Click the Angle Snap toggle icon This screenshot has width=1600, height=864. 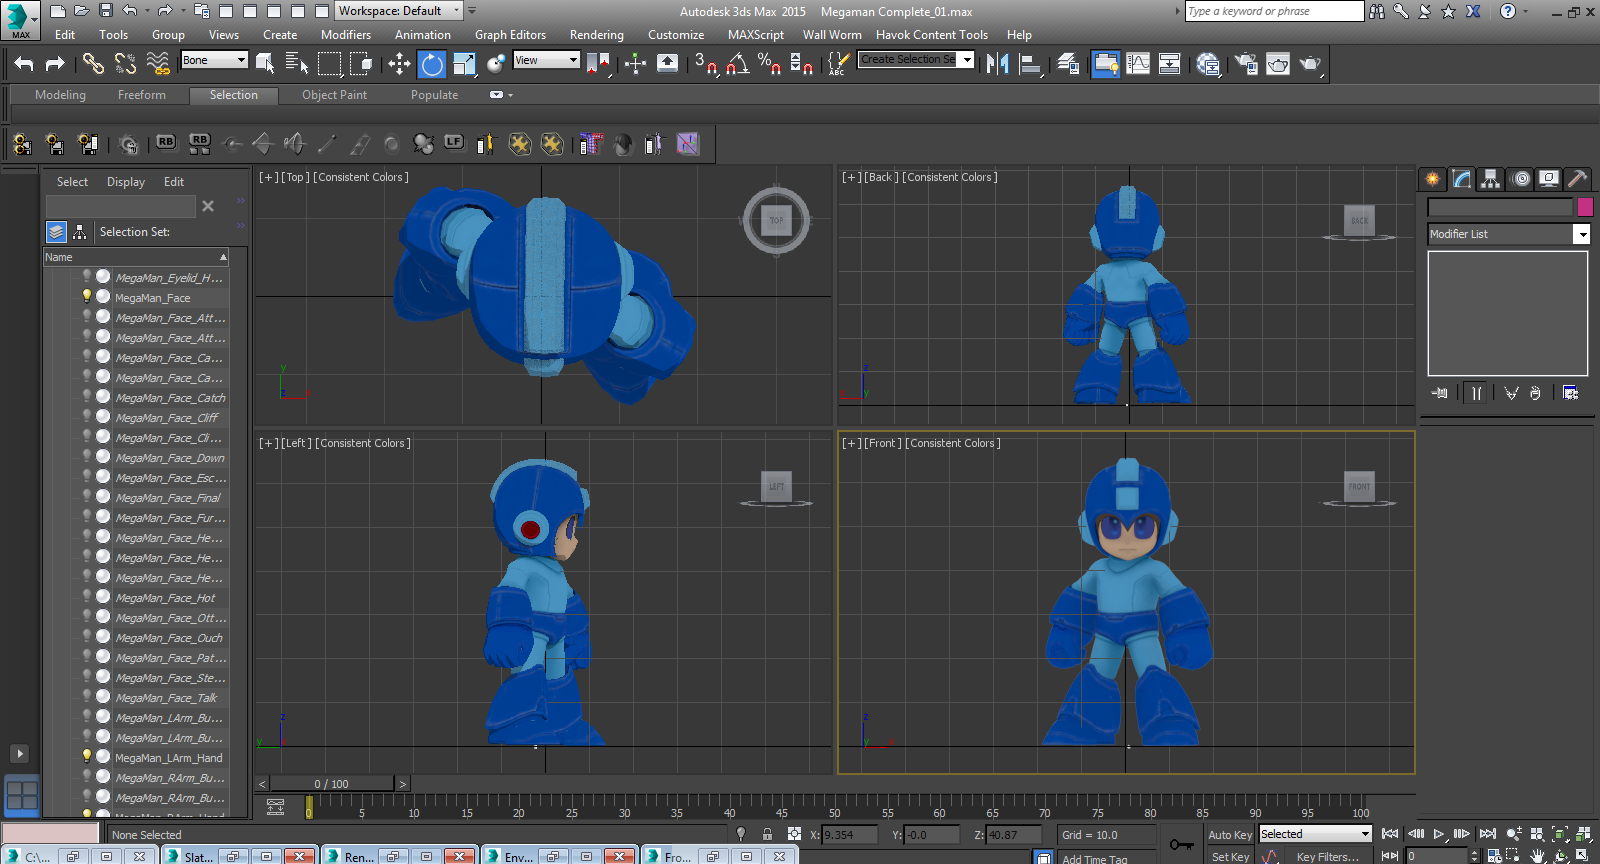(x=738, y=64)
